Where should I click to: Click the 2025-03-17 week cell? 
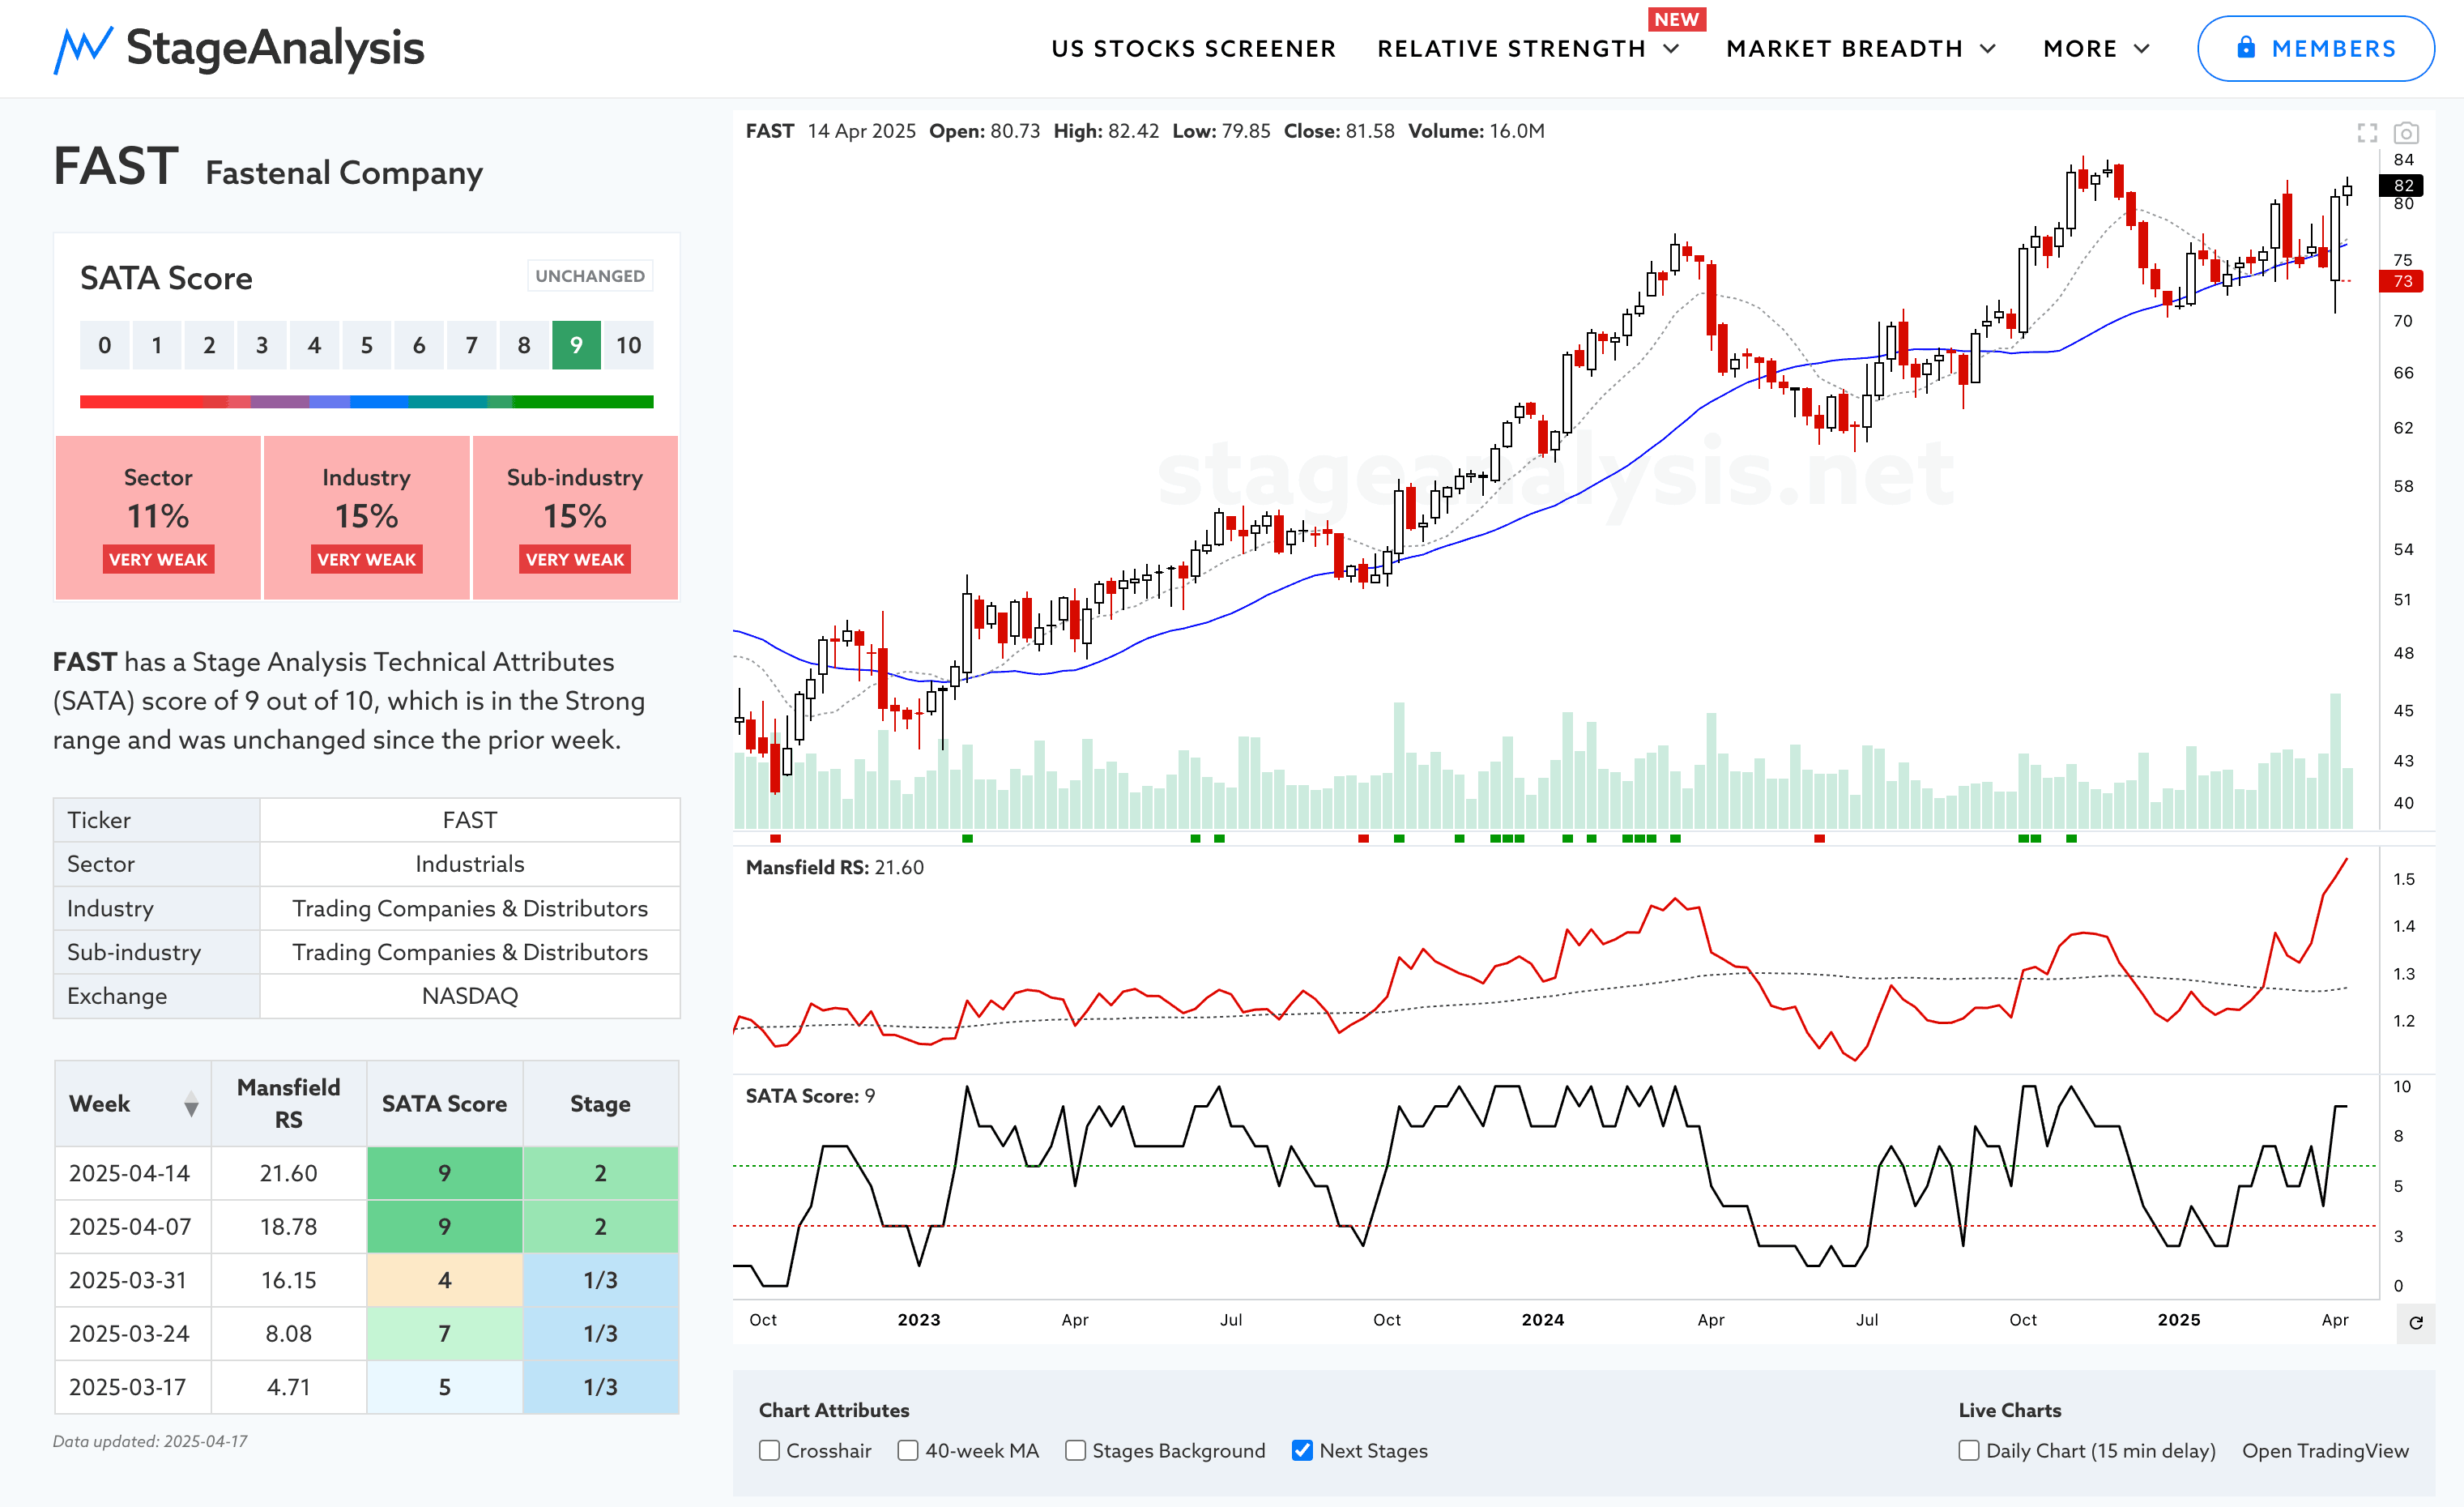click(x=133, y=1387)
